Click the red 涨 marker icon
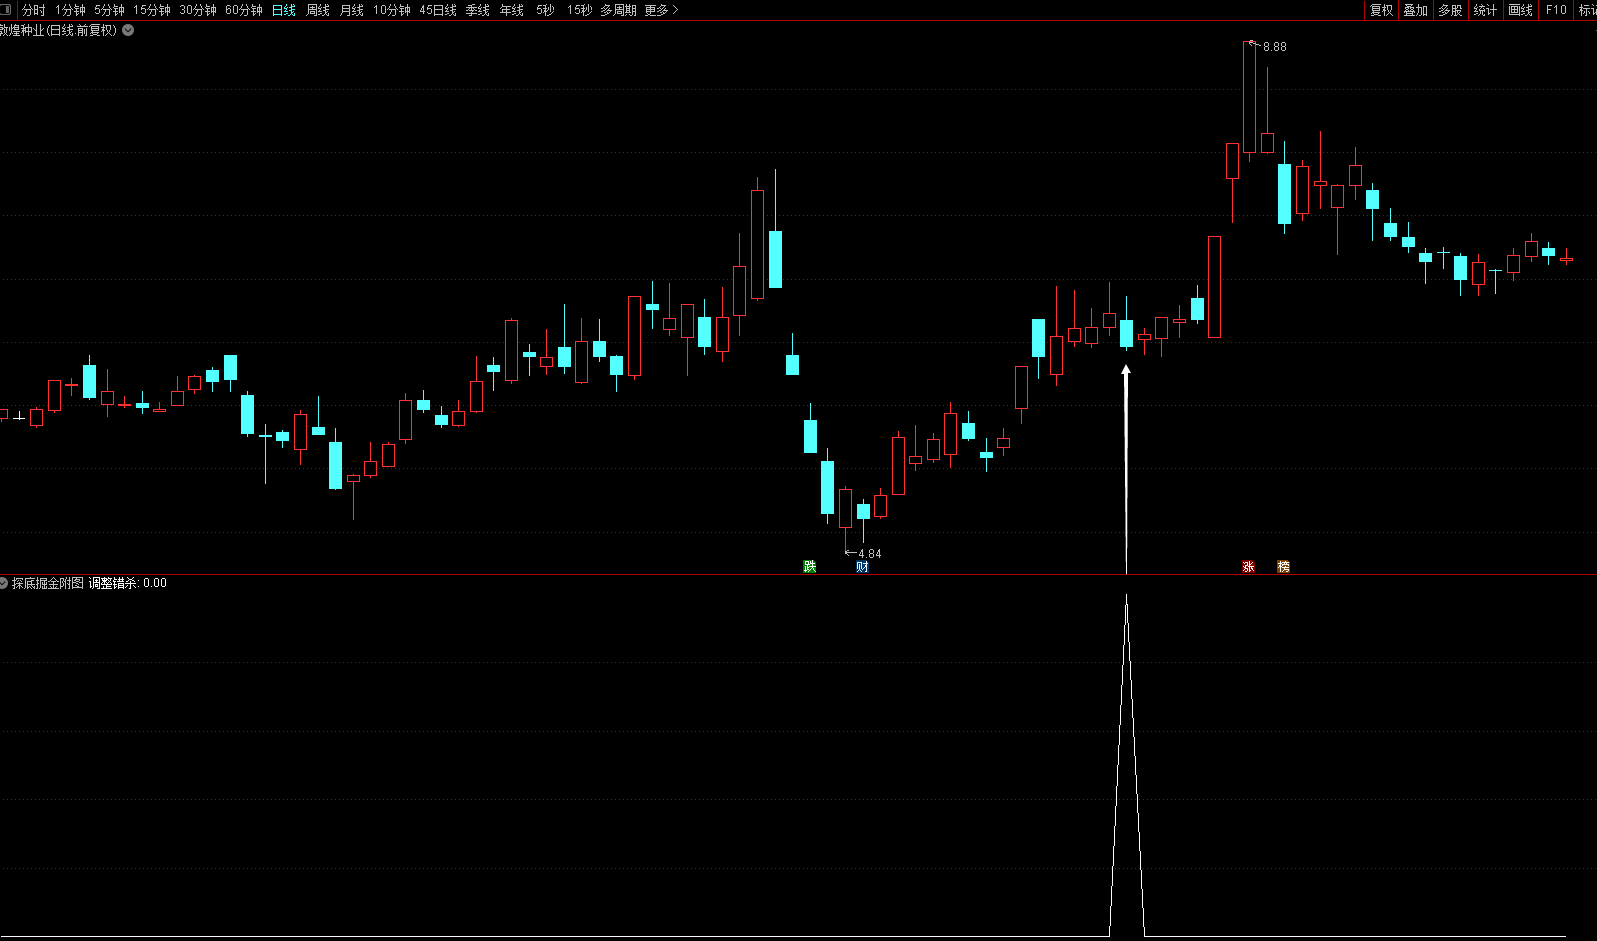This screenshot has width=1597, height=941. [x=1248, y=567]
